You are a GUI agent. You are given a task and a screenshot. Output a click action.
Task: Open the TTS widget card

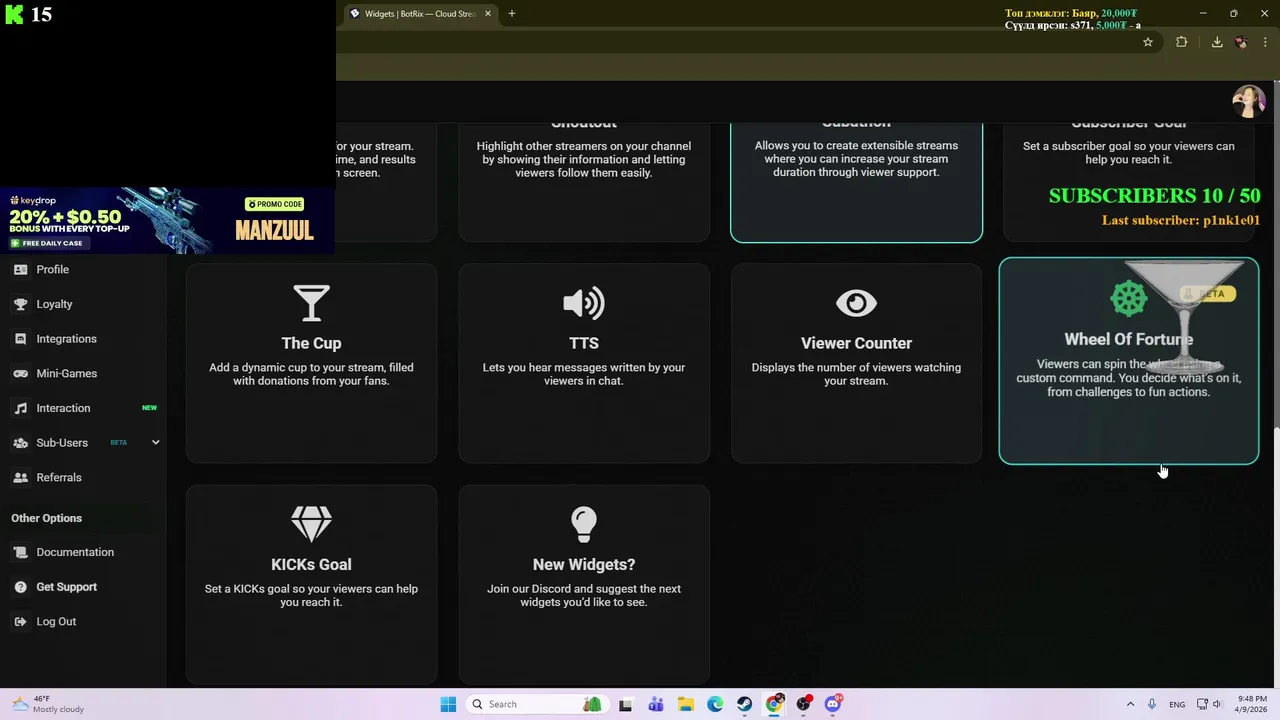coord(584,363)
